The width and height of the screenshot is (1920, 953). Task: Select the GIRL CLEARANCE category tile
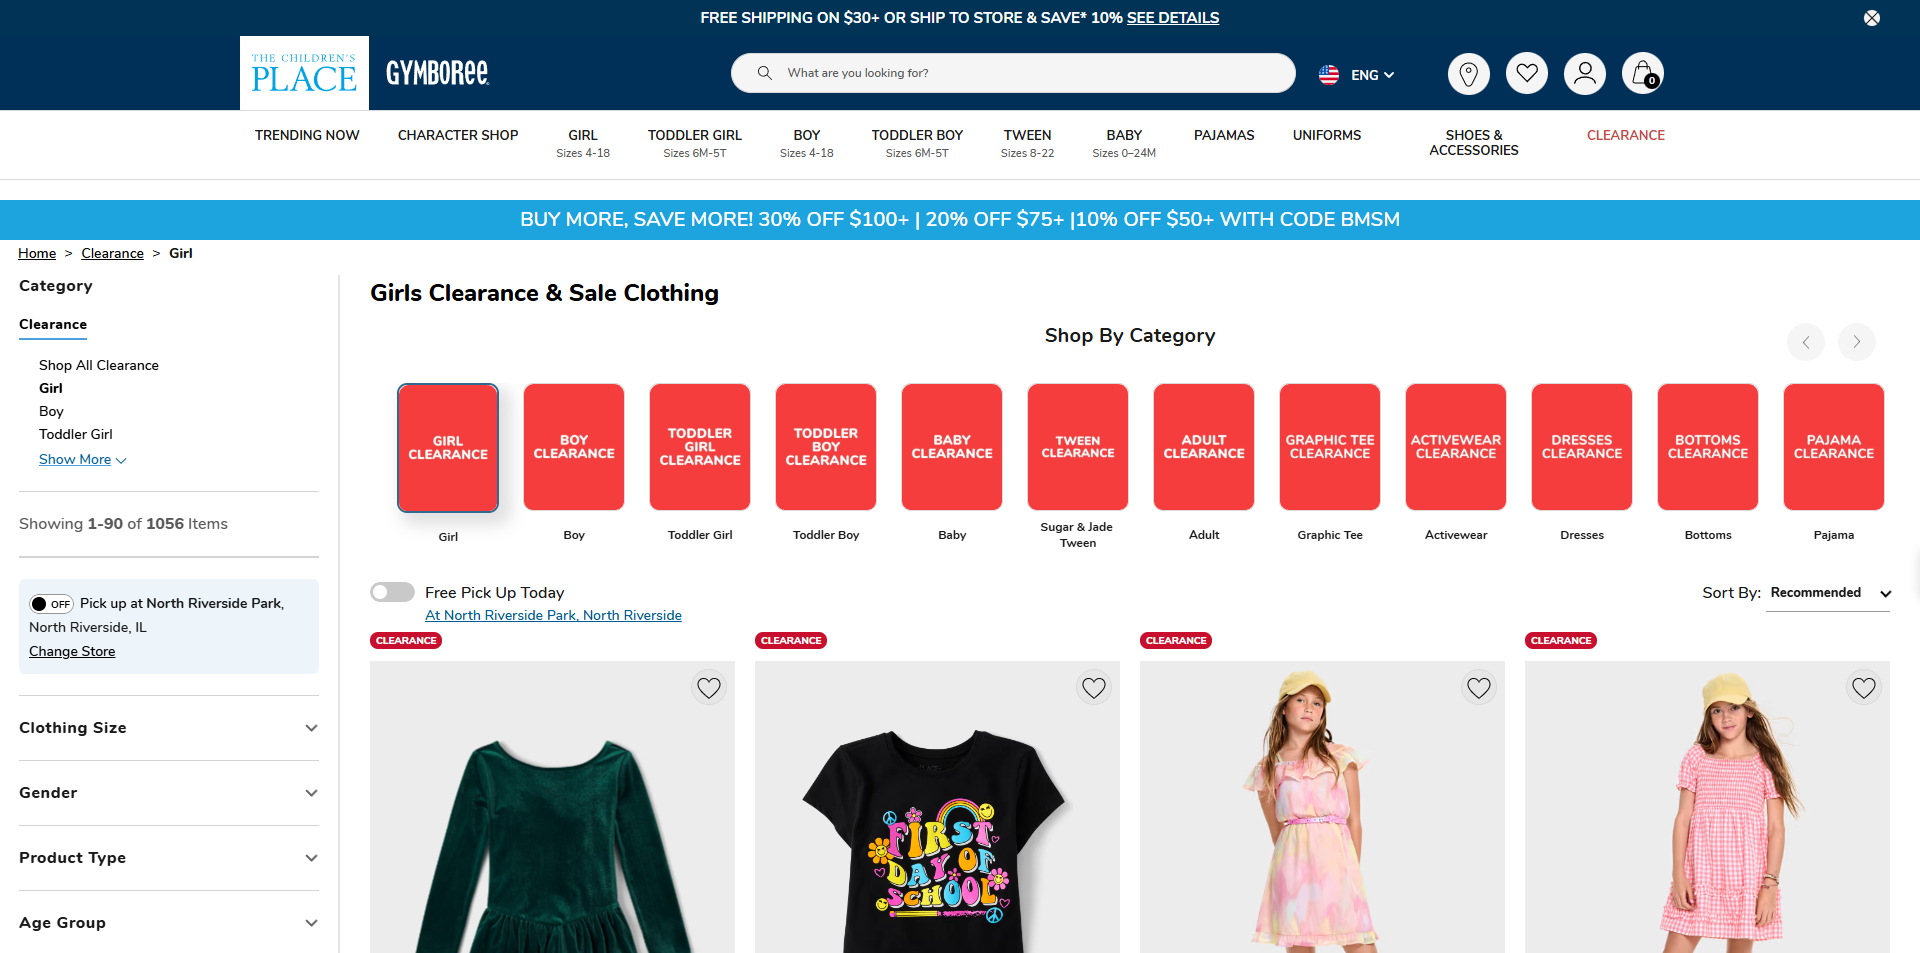(x=447, y=447)
